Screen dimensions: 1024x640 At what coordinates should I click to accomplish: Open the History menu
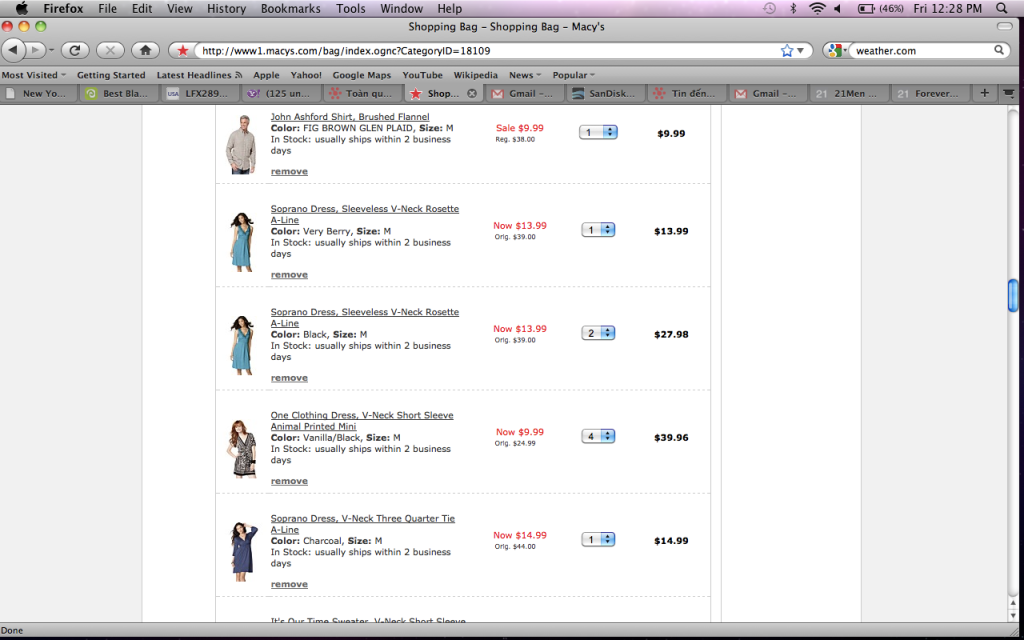(x=226, y=8)
